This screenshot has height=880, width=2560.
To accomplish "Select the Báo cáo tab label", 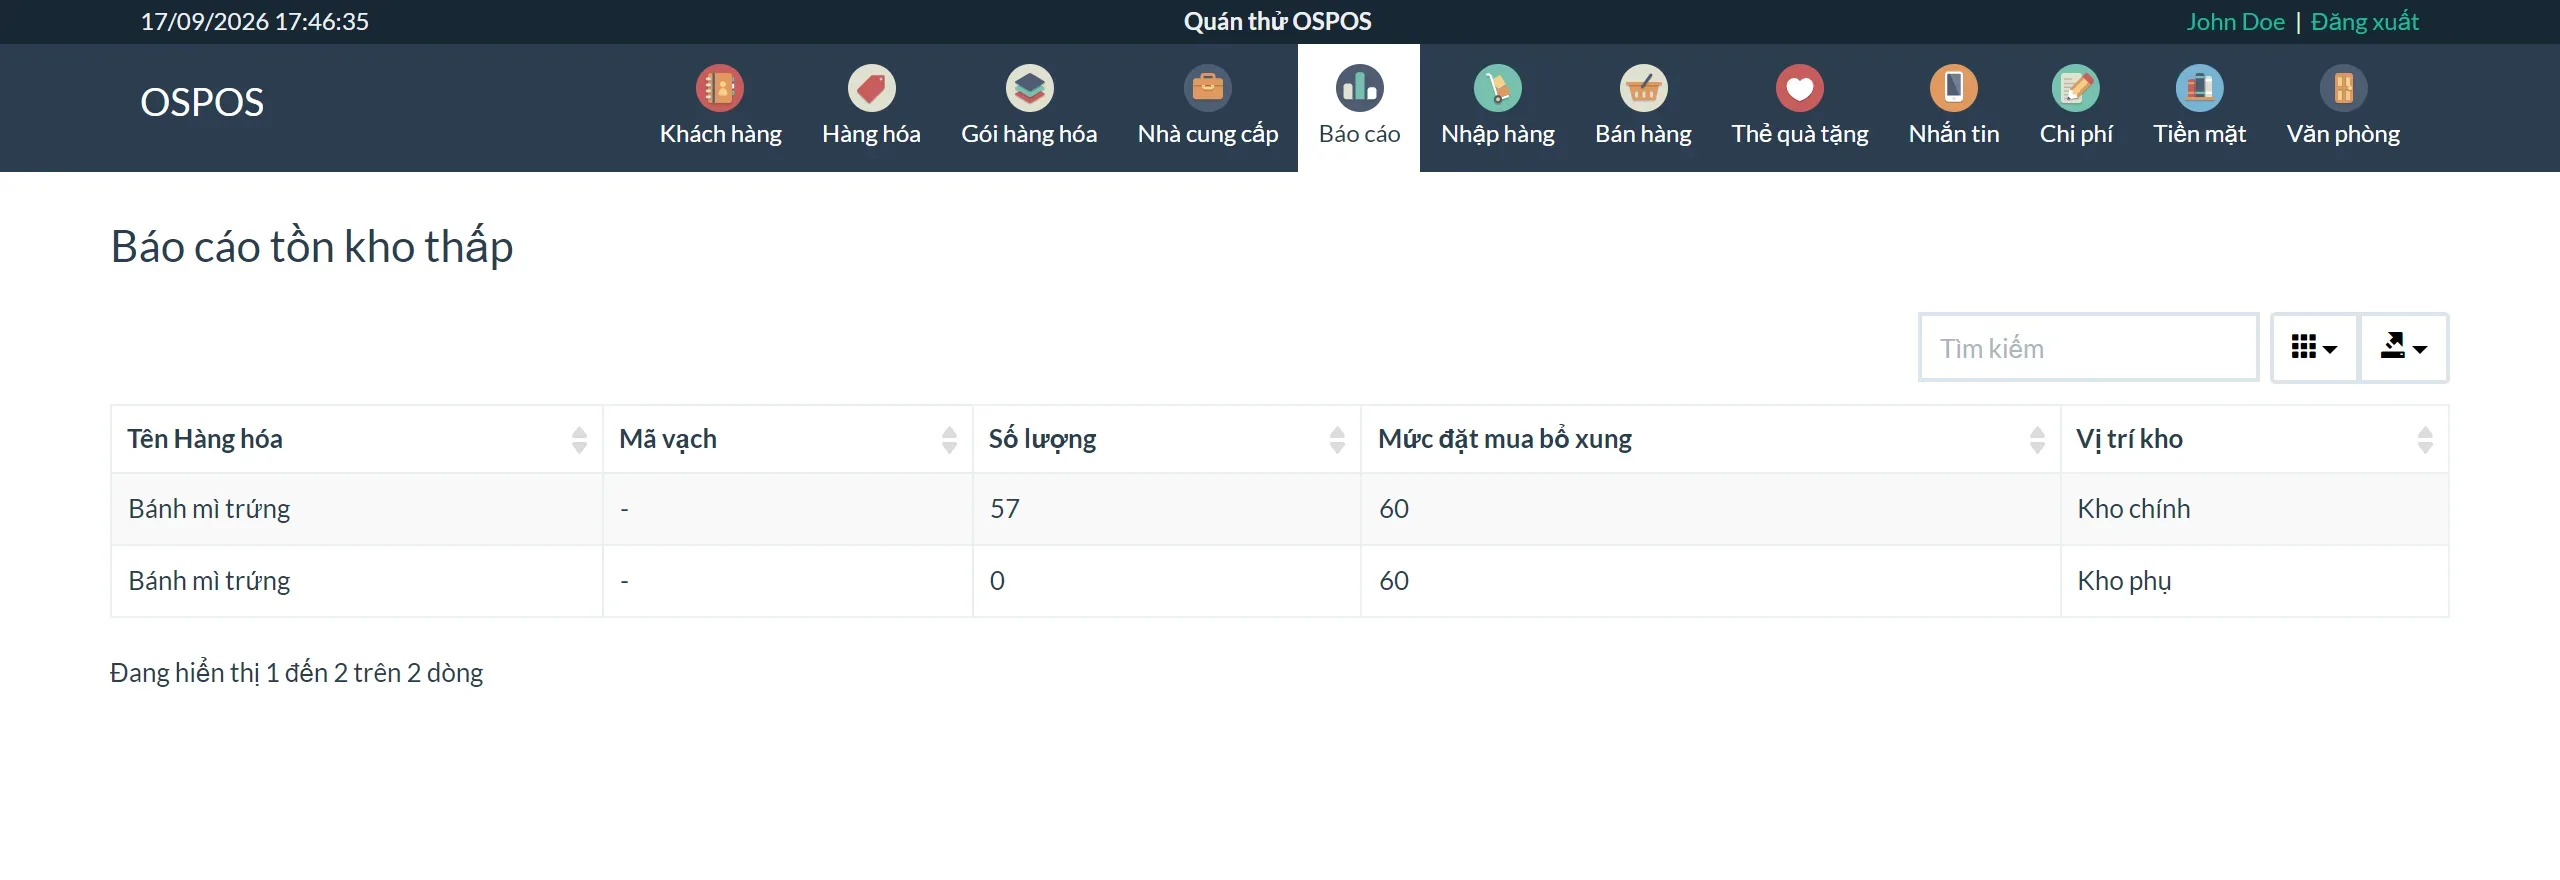I will click(x=1359, y=134).
